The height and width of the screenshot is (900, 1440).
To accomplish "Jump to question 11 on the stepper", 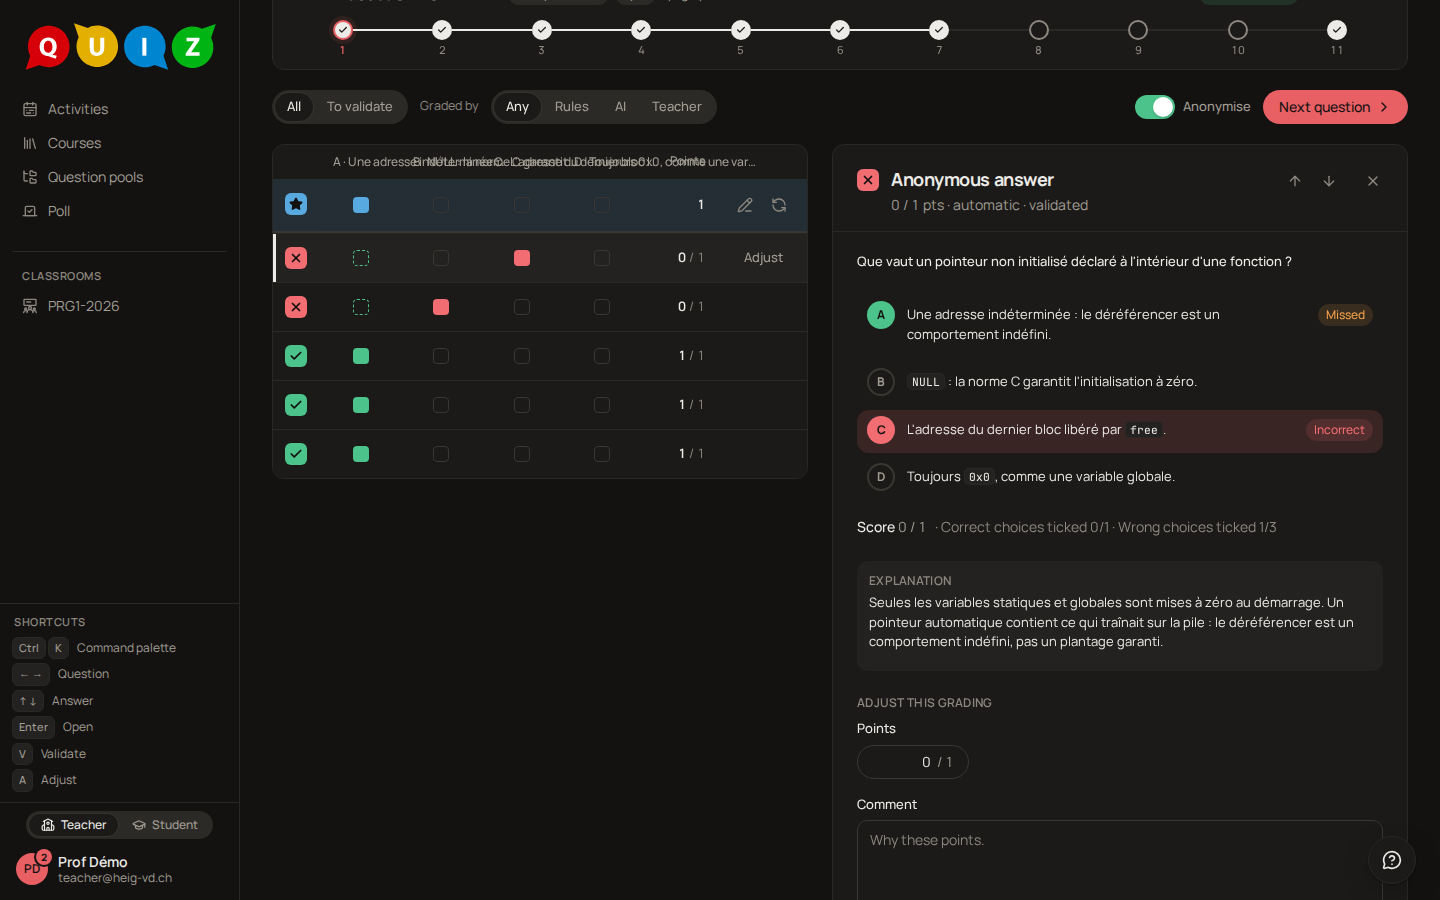I will pyautogui.click(x=1337, y=30).
